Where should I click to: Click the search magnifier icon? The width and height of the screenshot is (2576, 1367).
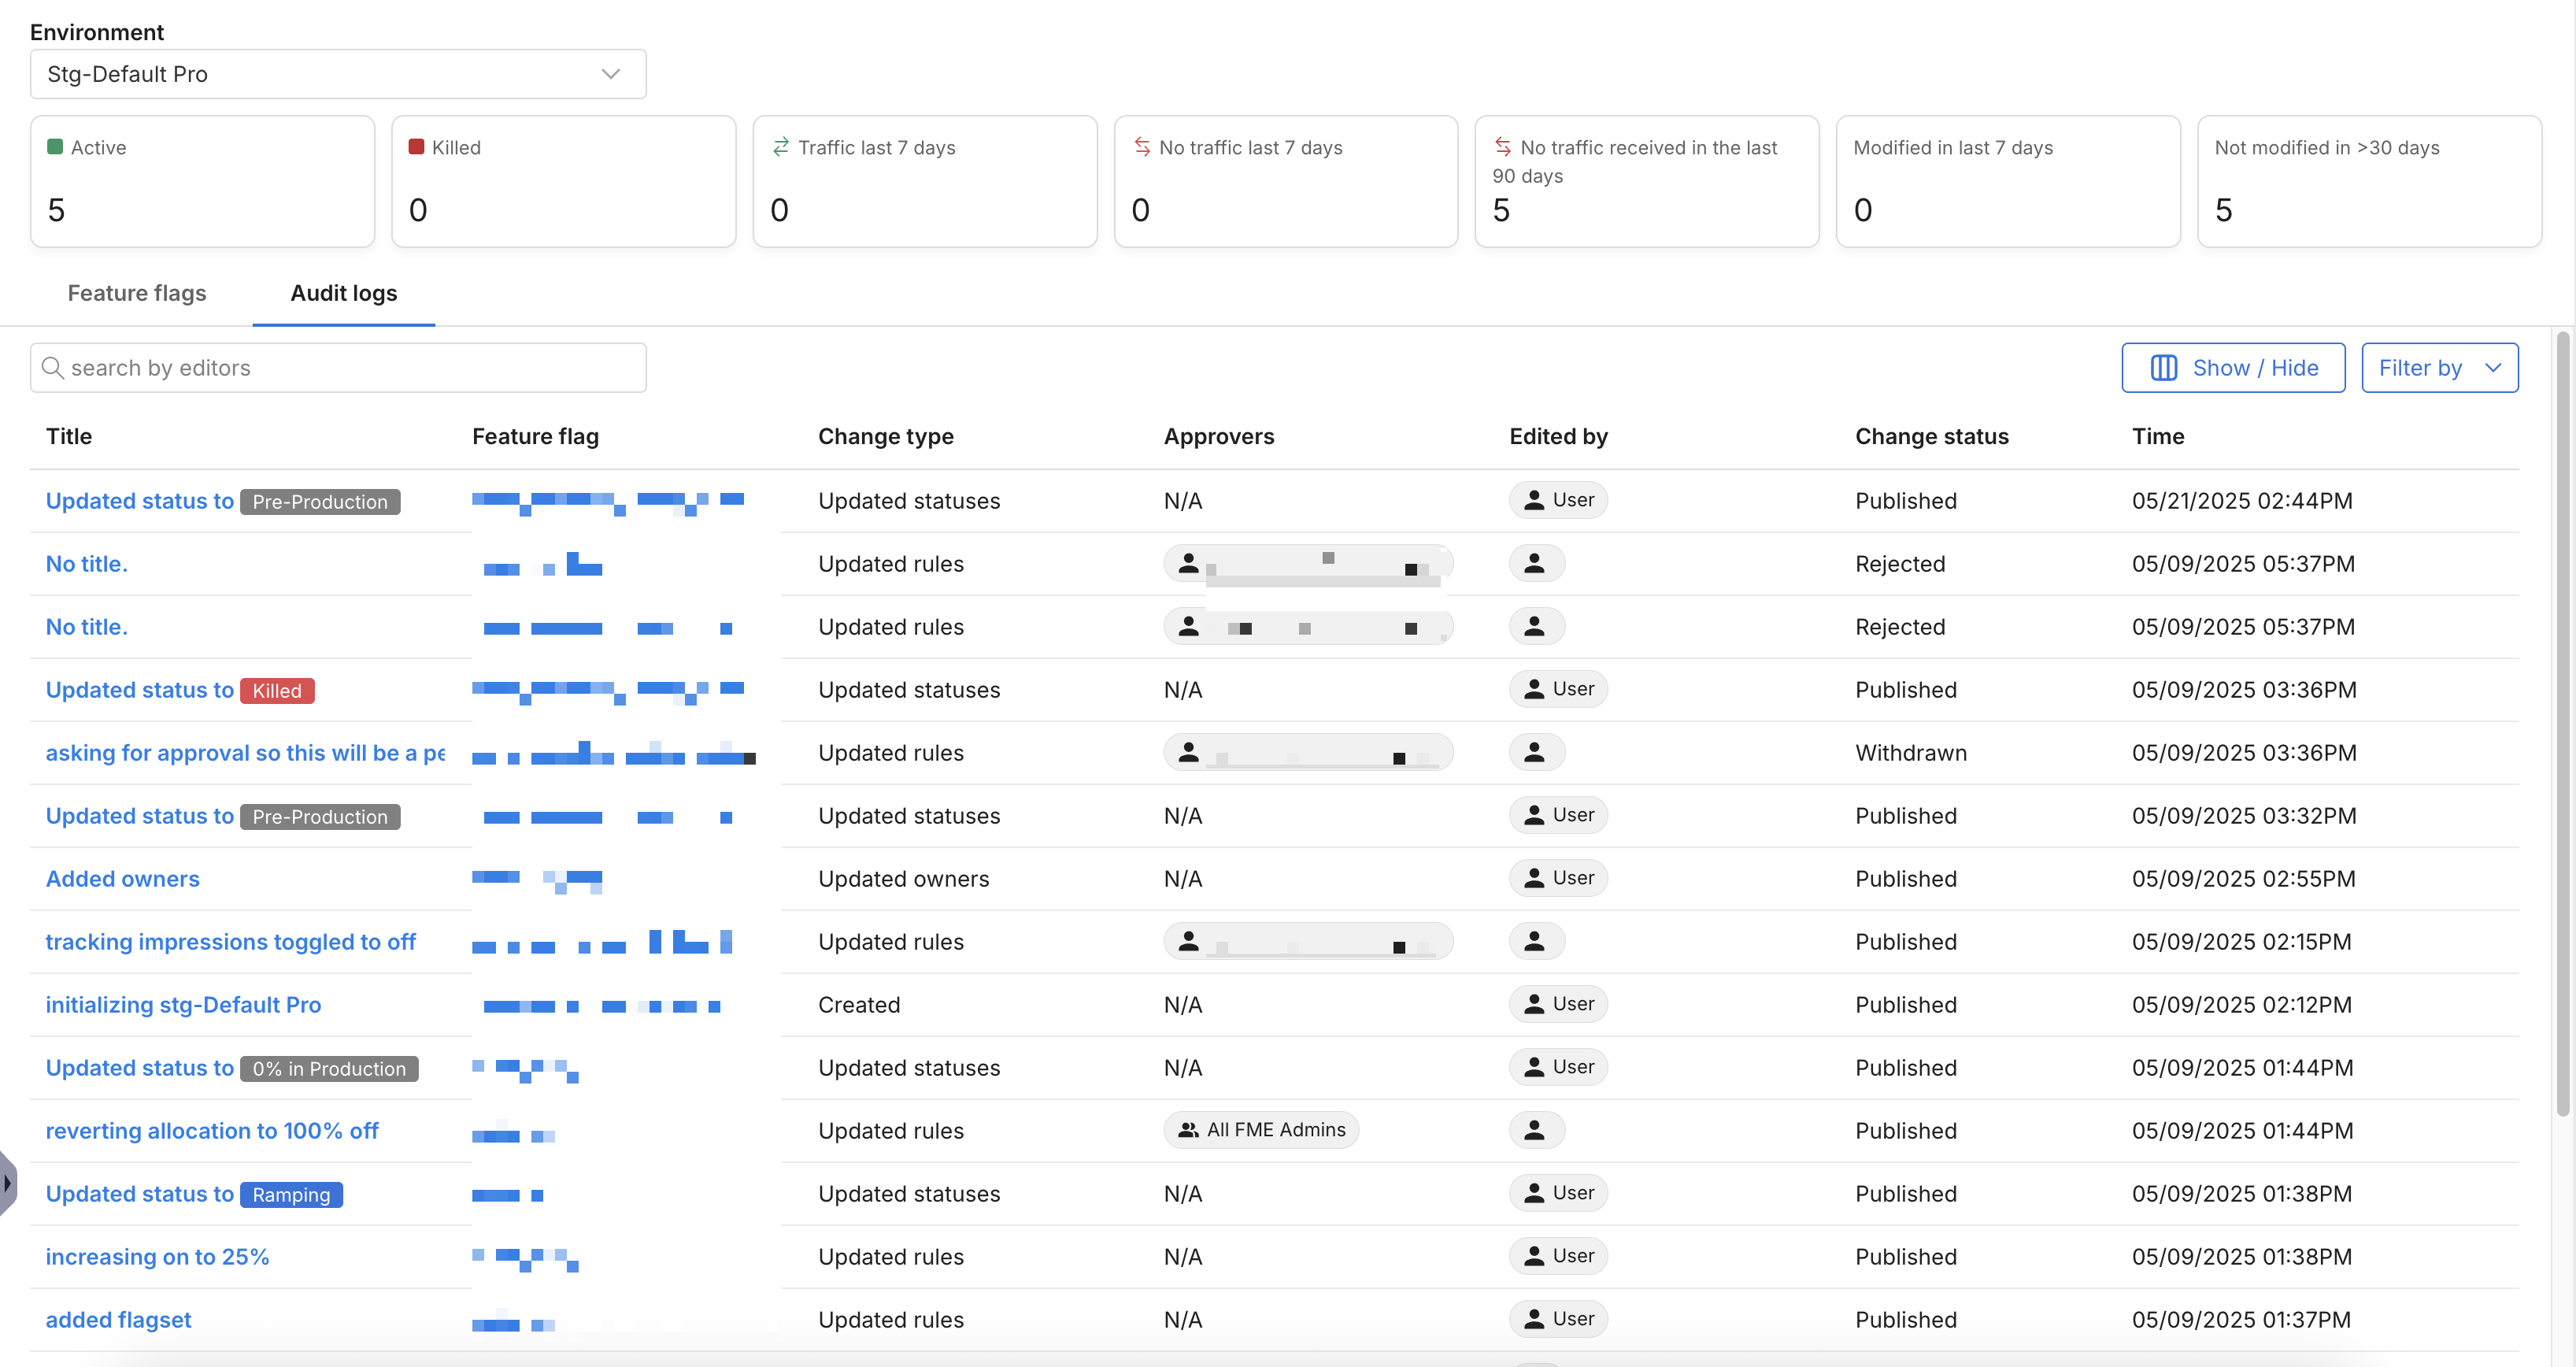click(x=53, y=368)
